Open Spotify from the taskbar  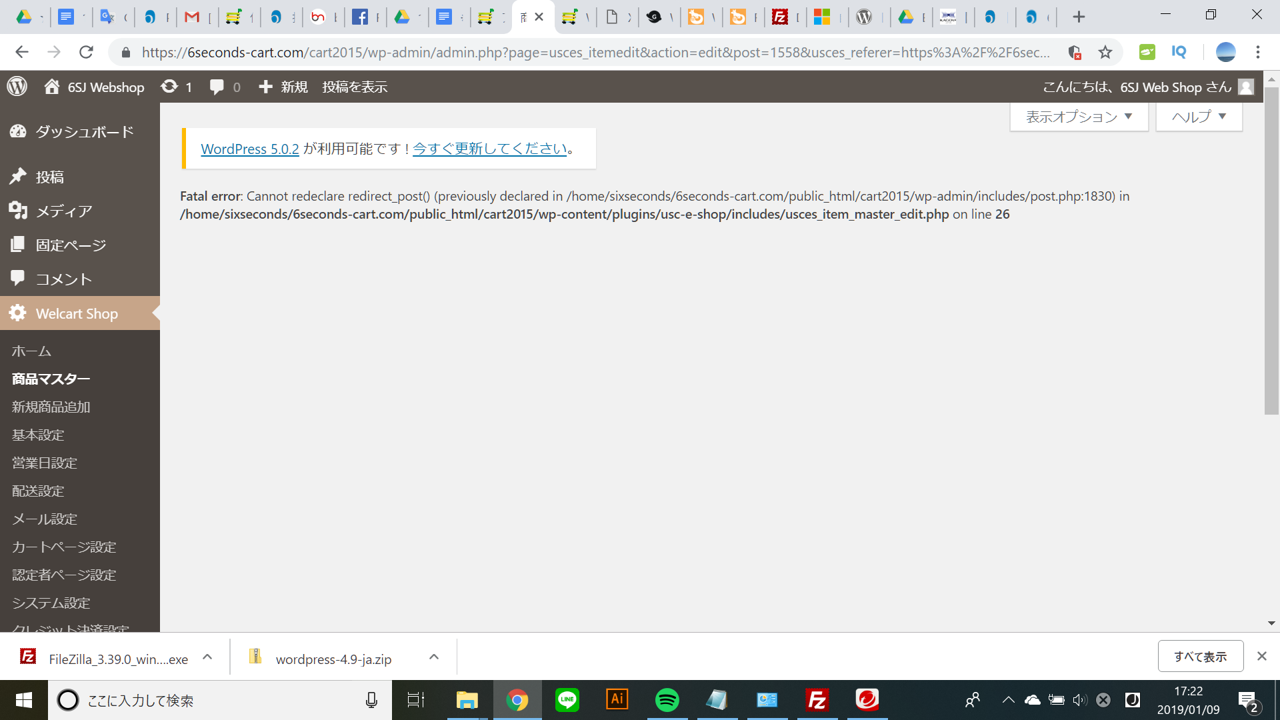click(x=667, y=700)
